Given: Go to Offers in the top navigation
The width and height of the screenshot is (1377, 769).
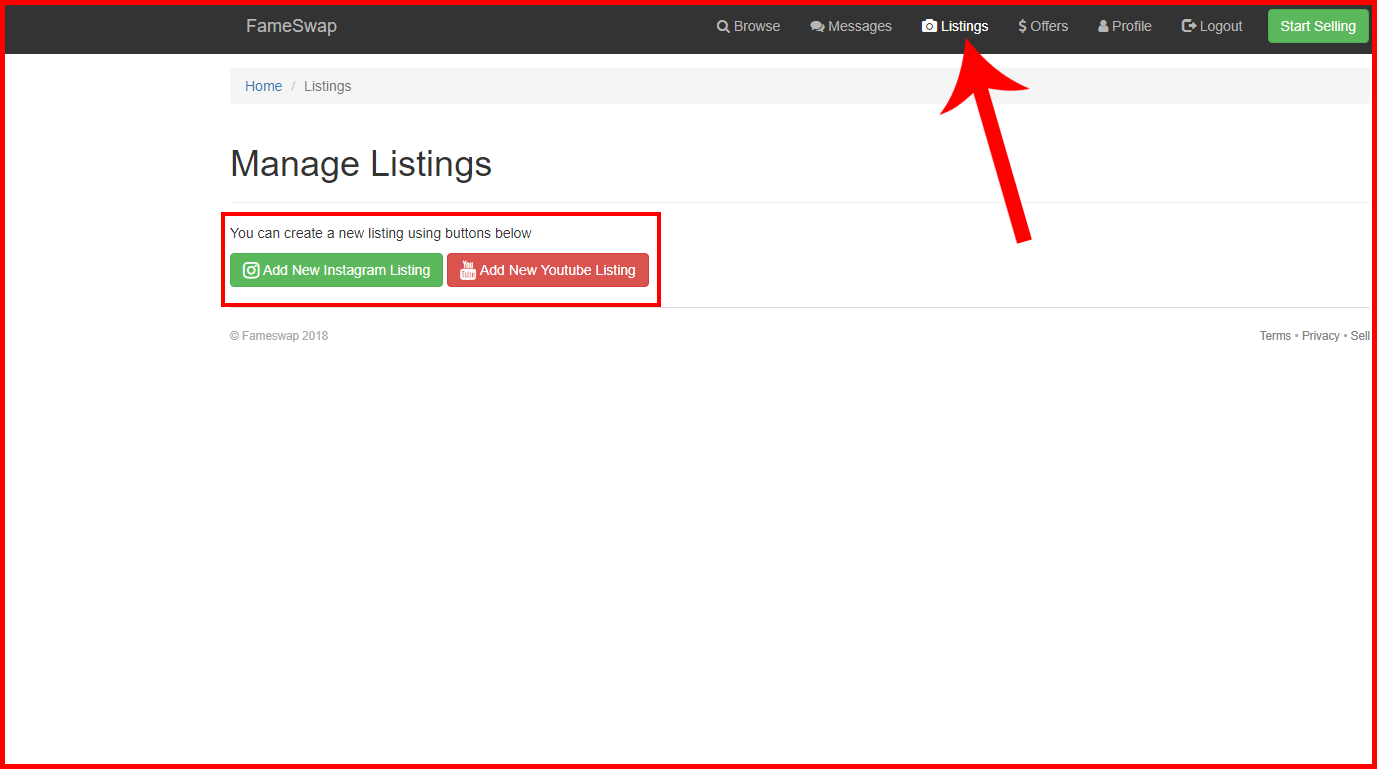Looking at the screenshot, I should click(1043, 26).
